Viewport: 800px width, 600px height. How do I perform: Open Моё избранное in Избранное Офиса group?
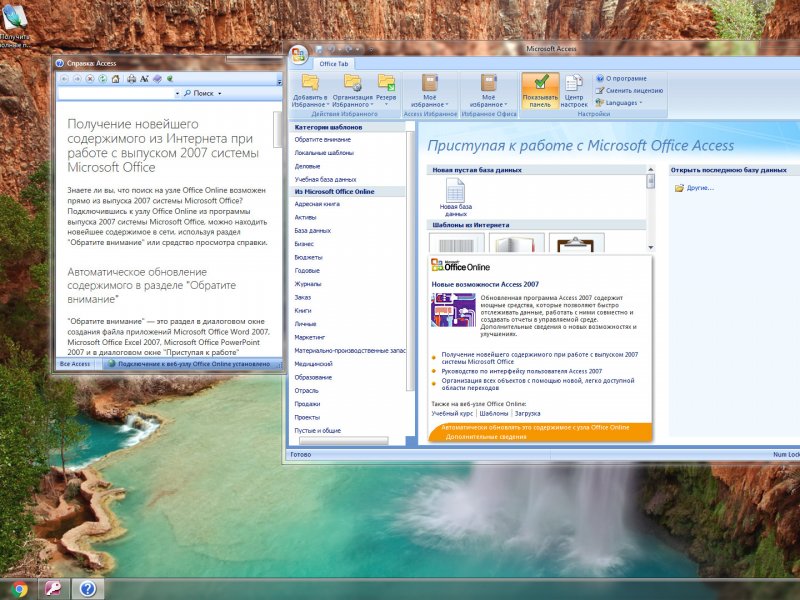click(x=488, y=90)
